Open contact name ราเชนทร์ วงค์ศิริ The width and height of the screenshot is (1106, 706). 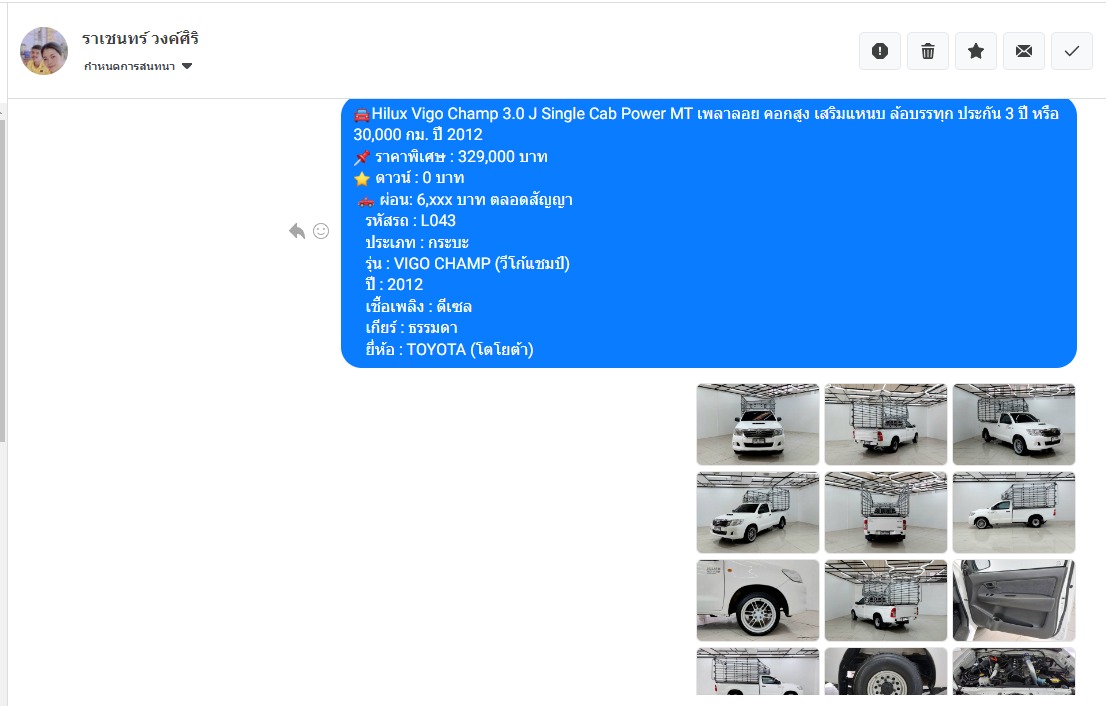coord(140,38)
